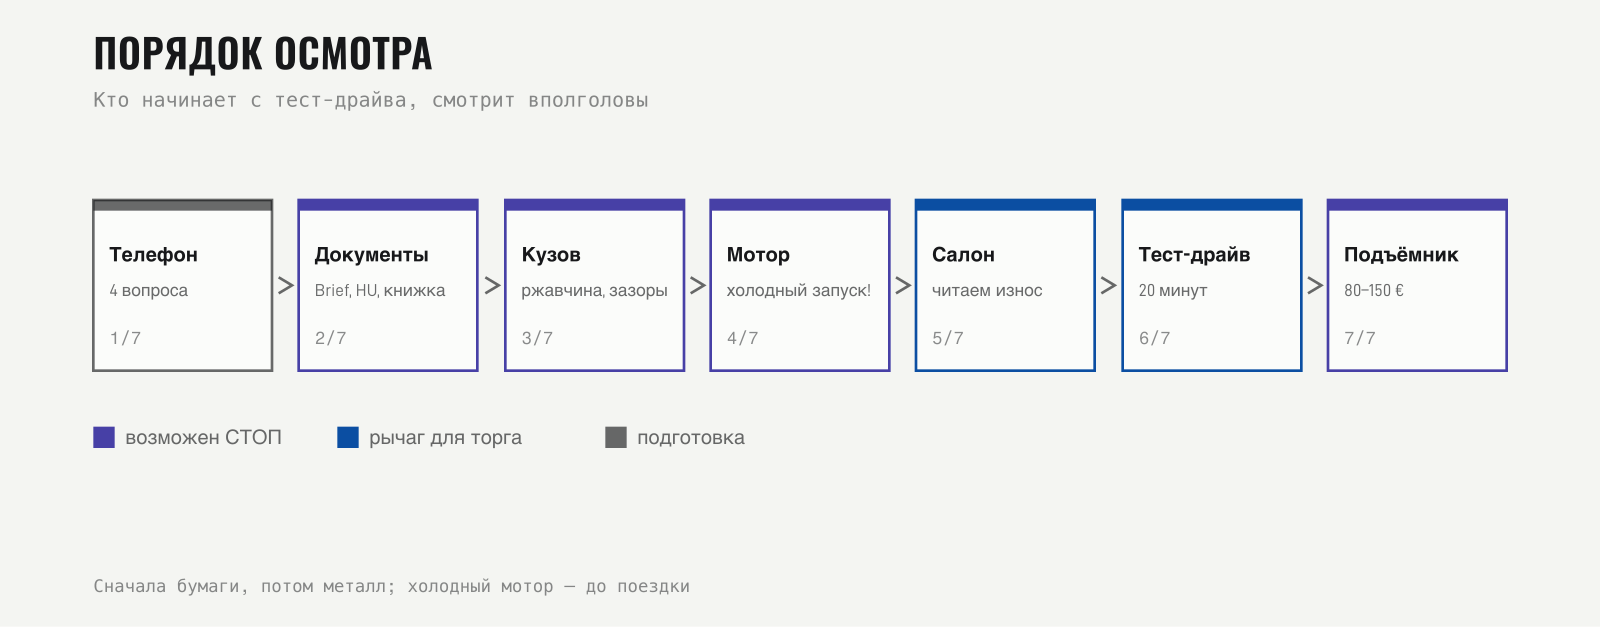Click the purple 'возможен СТОП' legend swatch
The image size is (1600, 627).
(x=104, y=437)
